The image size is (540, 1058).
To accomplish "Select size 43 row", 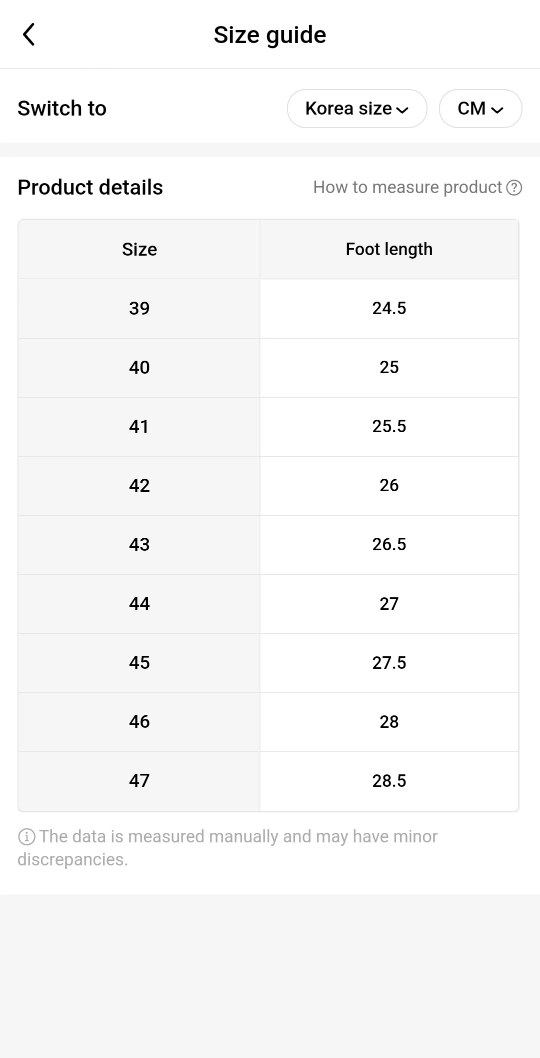I will click(x=268, y=545).
